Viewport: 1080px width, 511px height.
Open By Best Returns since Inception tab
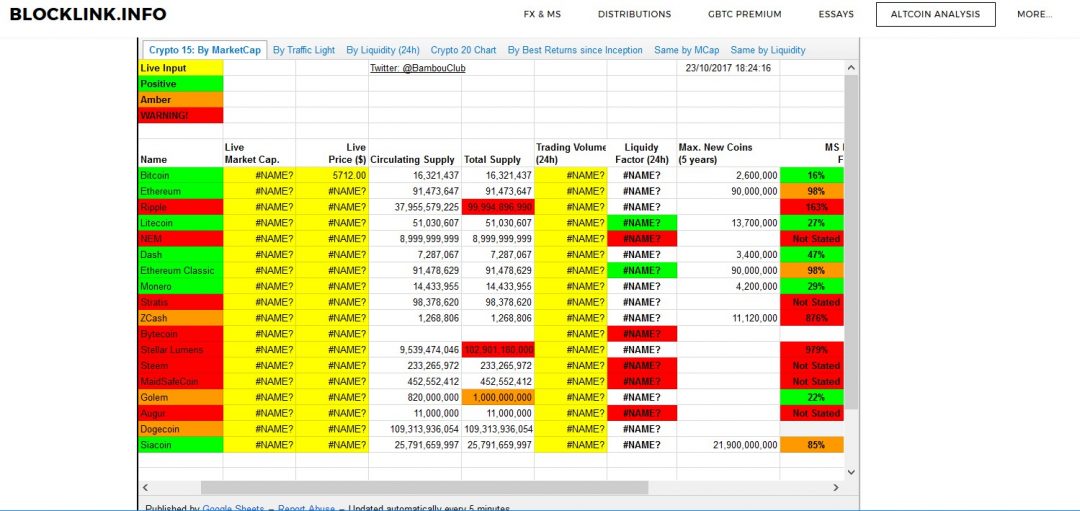(575, 50)
